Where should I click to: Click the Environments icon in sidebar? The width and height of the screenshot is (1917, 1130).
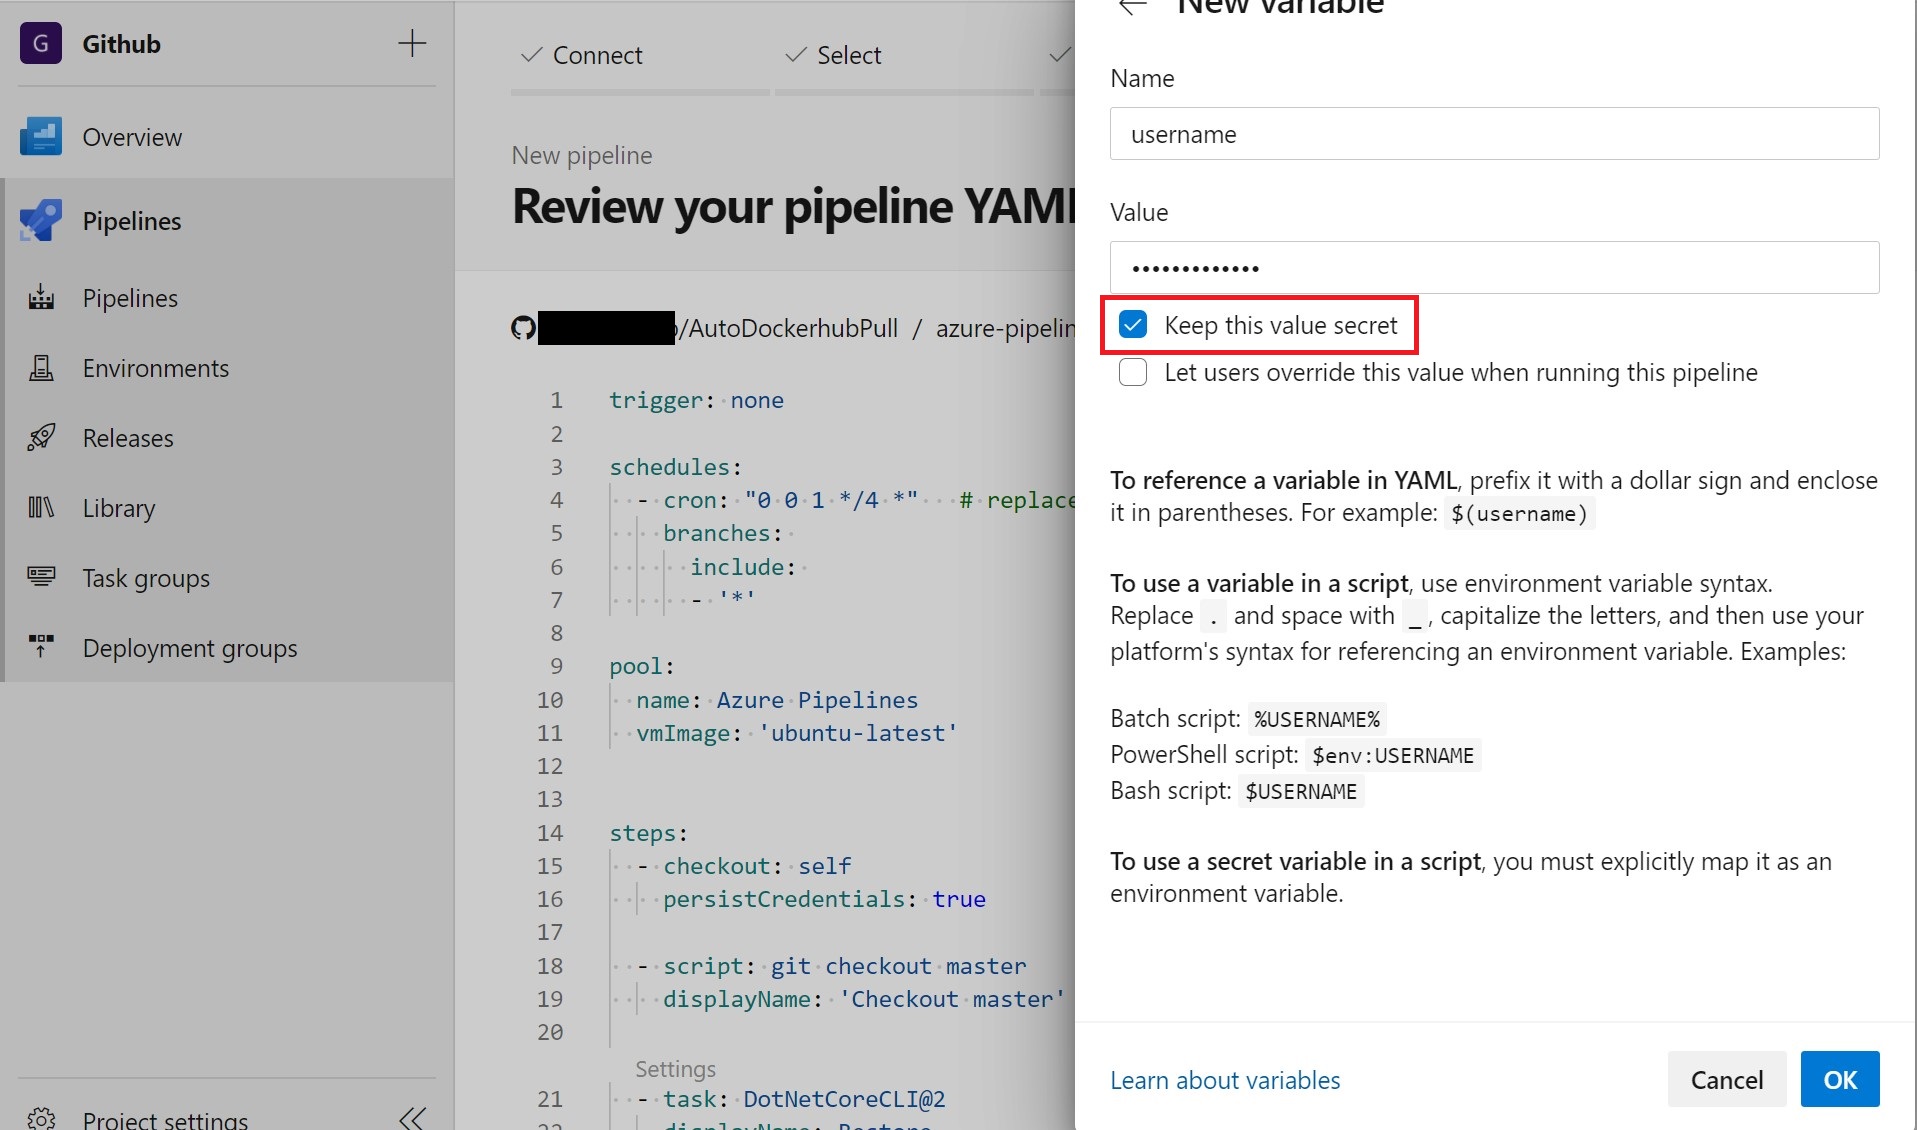point(41,368)
